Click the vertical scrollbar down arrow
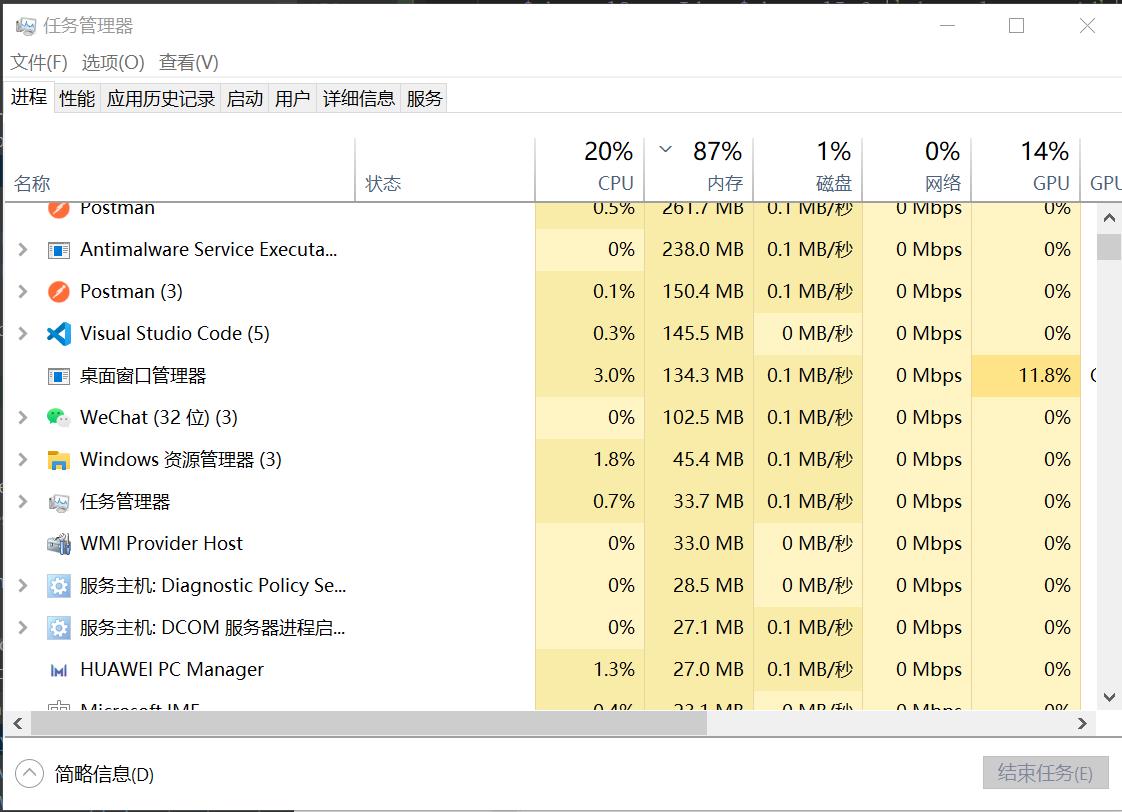1122x812 pixels. click(1108, 697)
